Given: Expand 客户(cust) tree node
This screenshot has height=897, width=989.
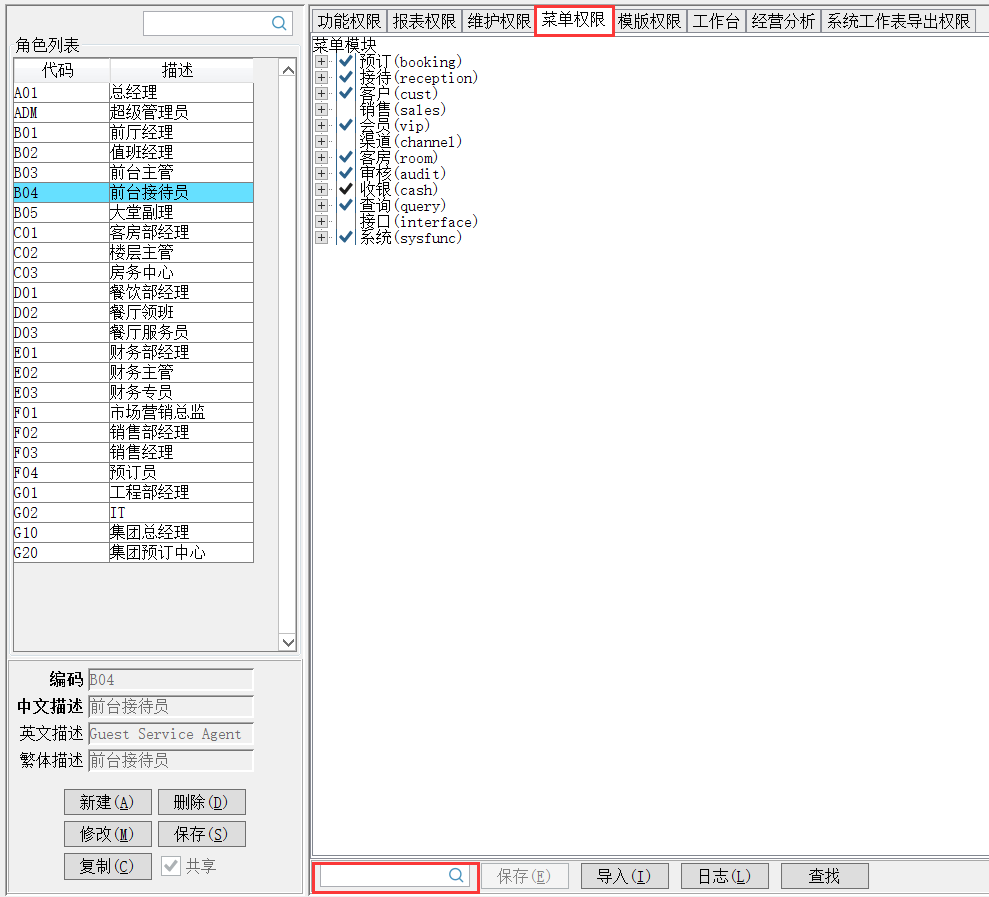Looking at the screenshot, I should (x=322, y=93).
